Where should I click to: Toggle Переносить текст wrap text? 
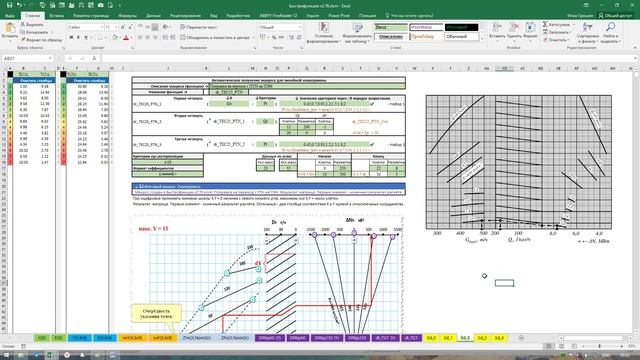[x=199, y=27]
